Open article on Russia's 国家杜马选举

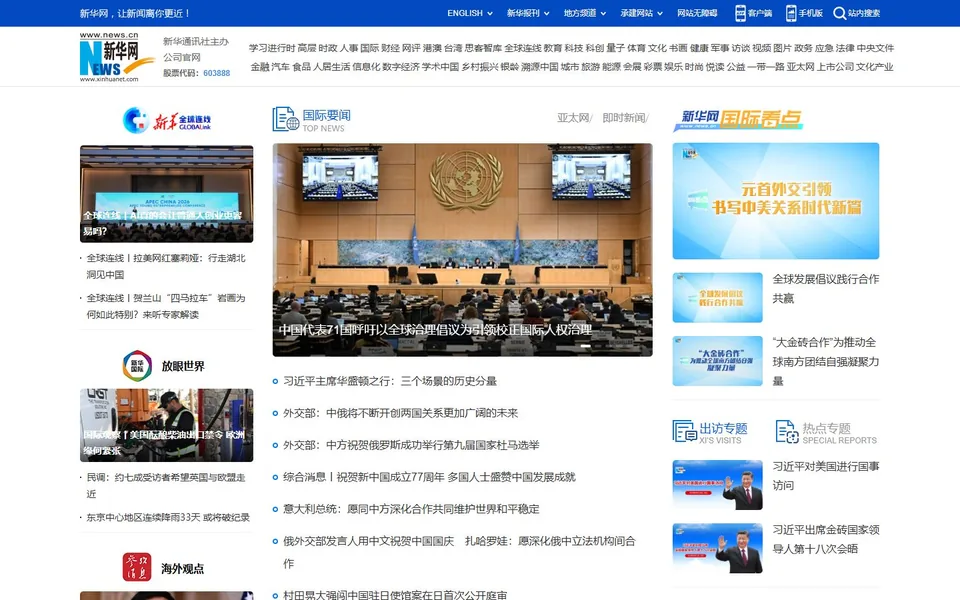pos(411,444)
